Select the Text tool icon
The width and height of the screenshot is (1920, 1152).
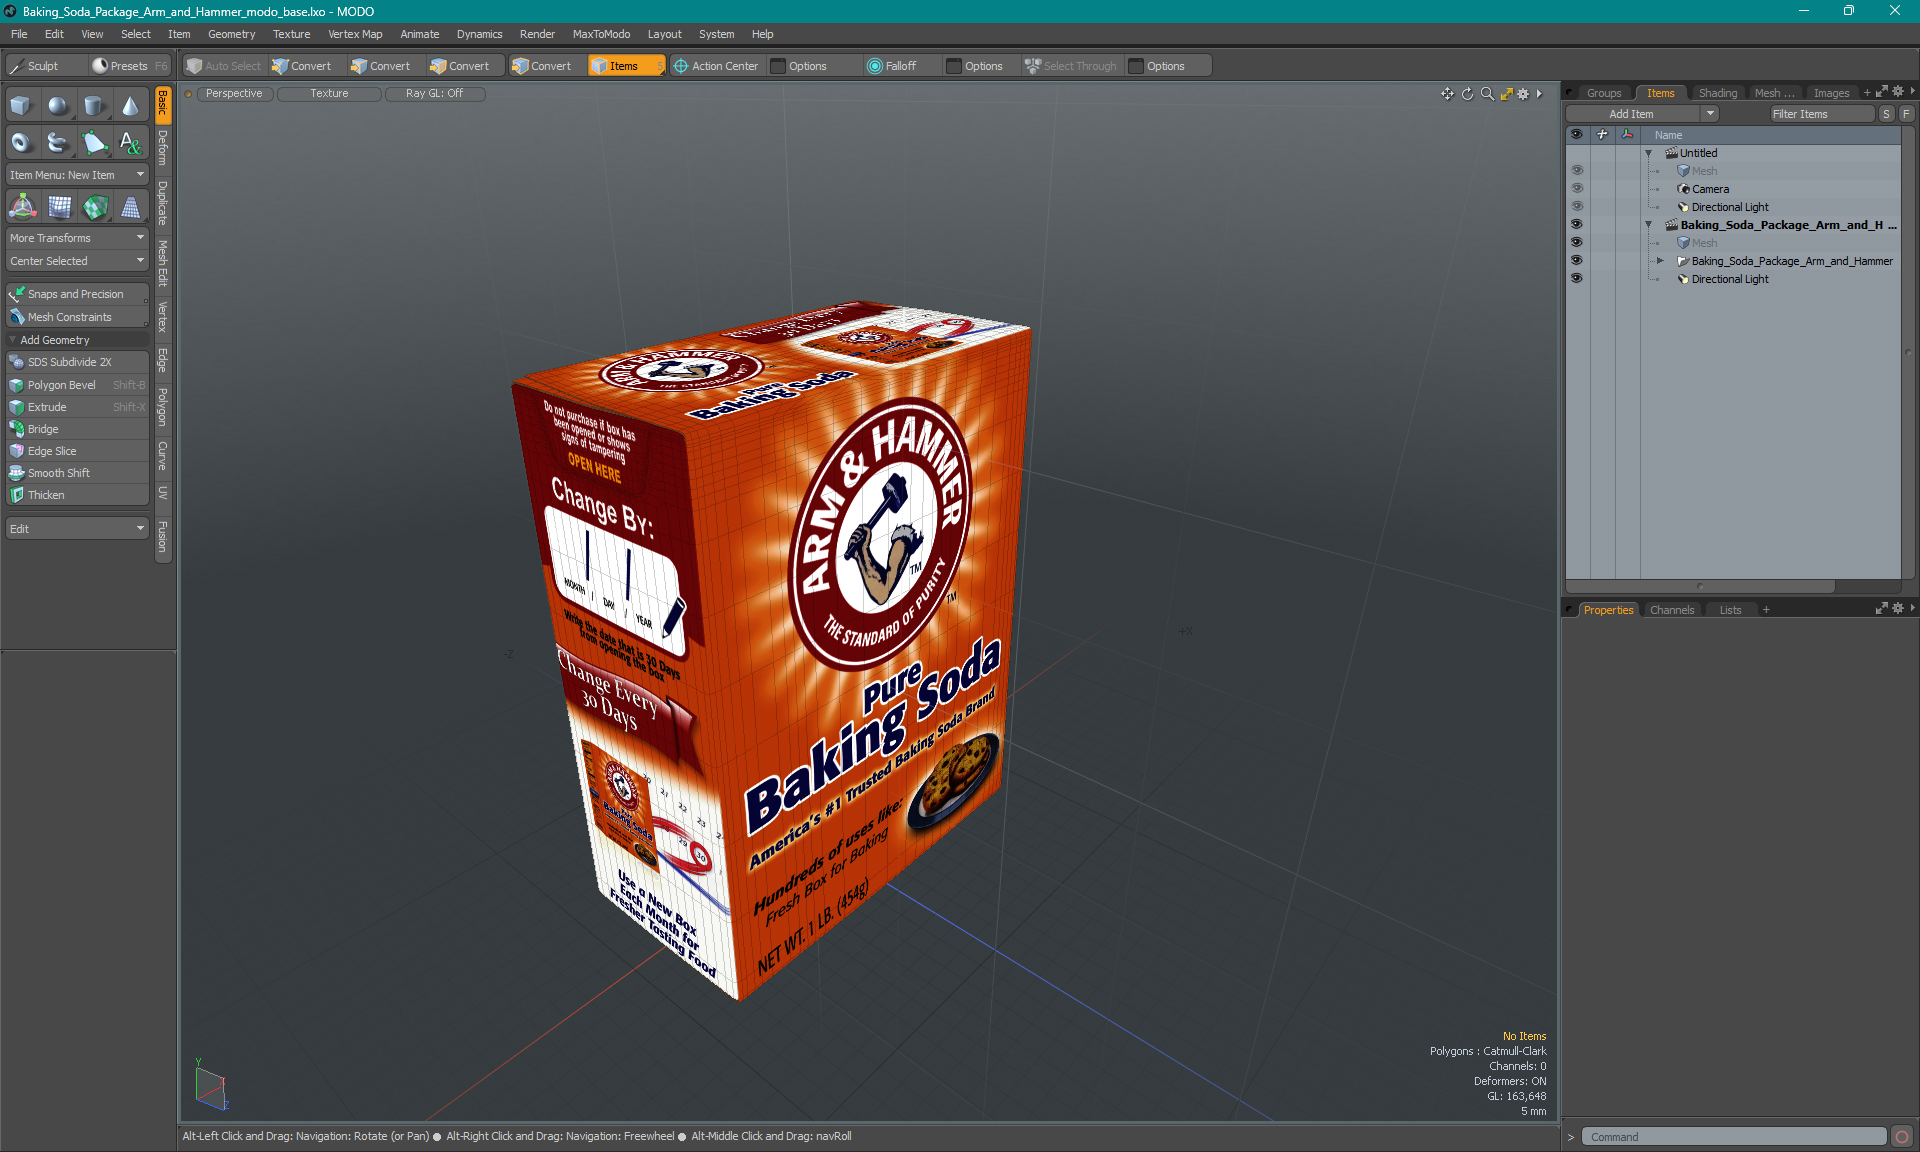point(130,143)
